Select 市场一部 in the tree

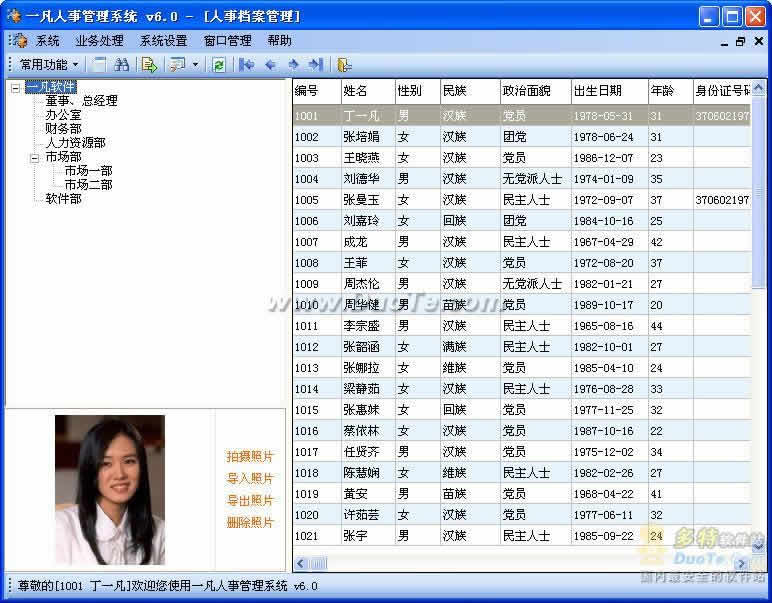(89, 171)
